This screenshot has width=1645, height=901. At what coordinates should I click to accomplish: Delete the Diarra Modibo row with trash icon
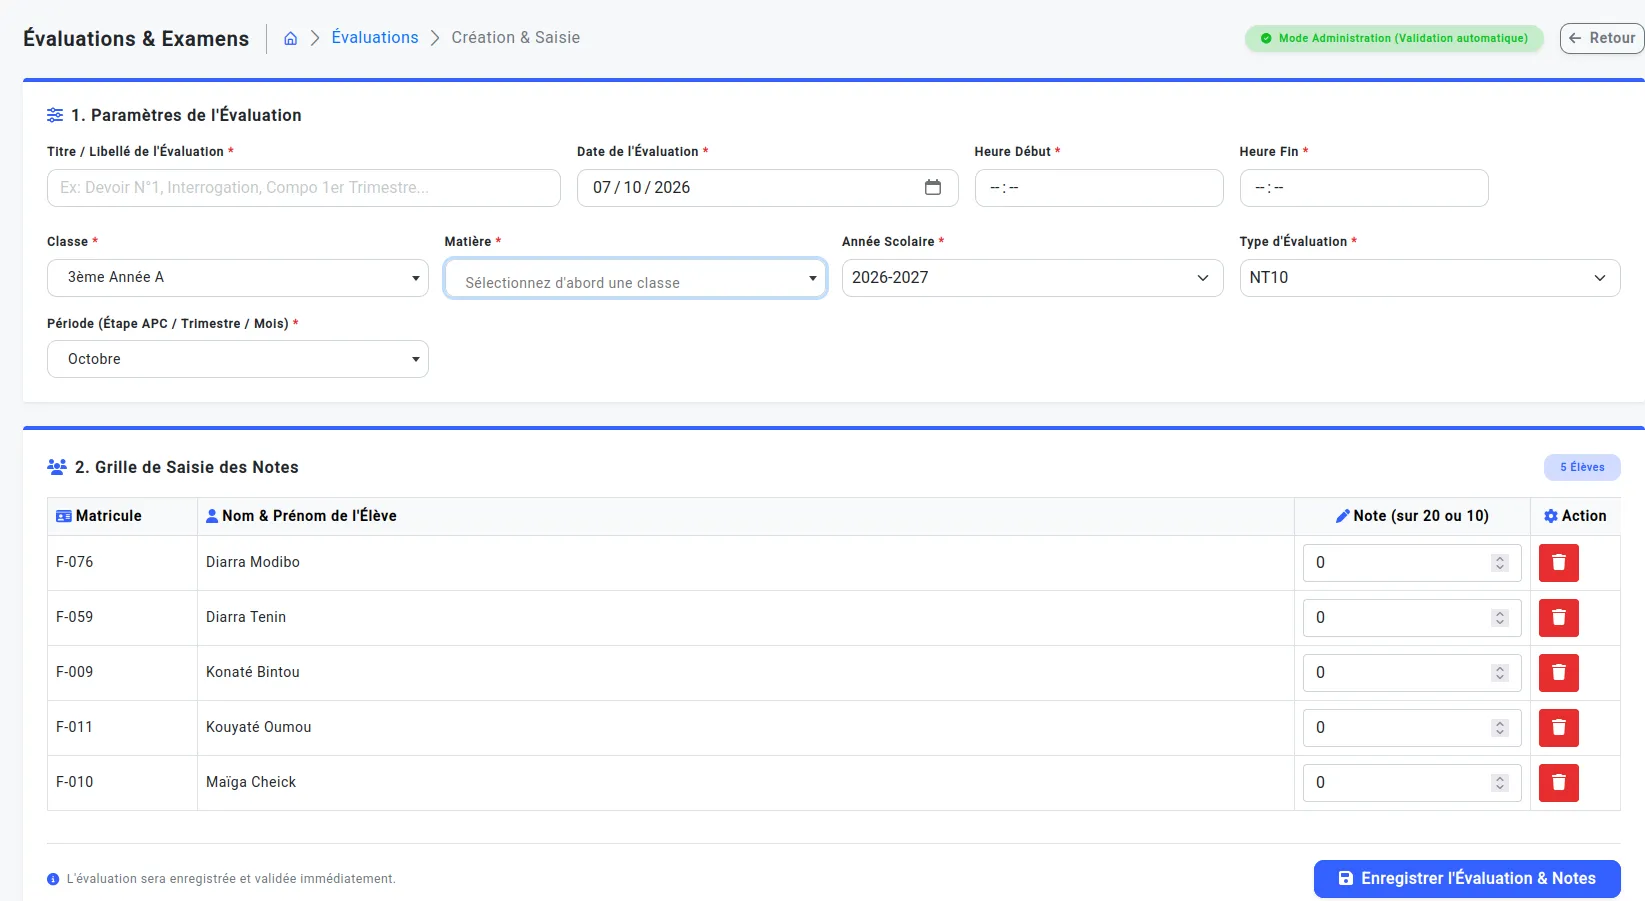tap(1558, 563)
